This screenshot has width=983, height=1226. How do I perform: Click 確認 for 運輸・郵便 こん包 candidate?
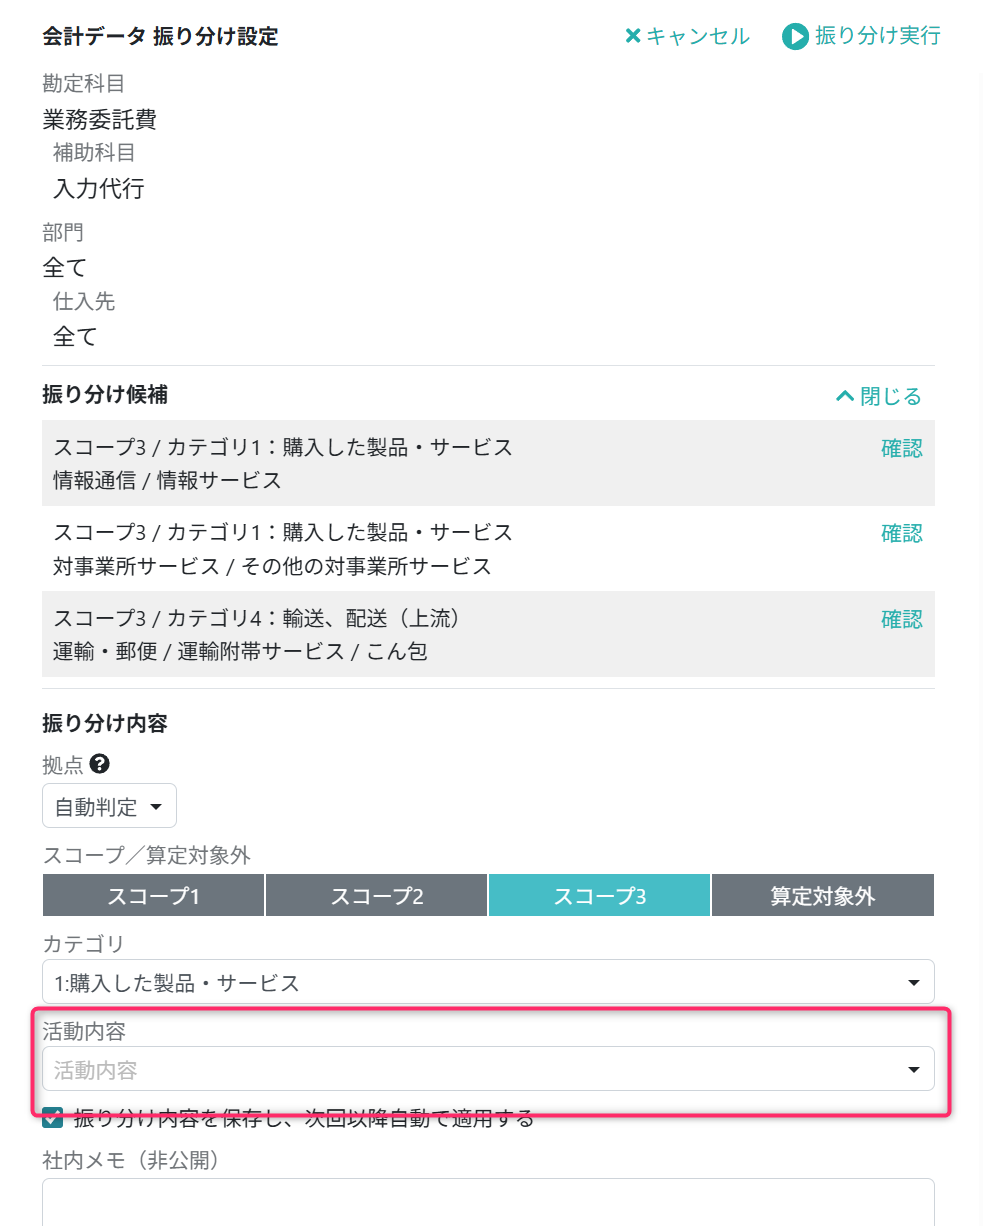pos(901,620)
